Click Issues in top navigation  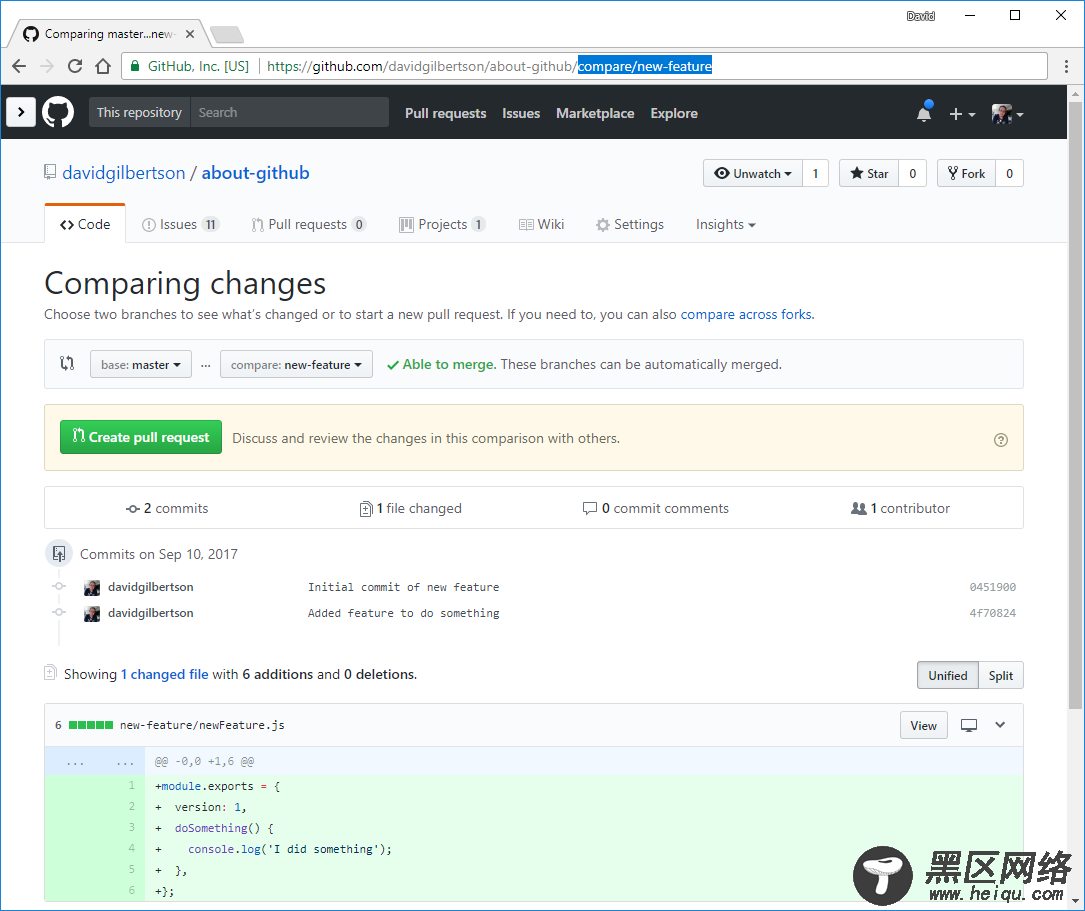[521, 113]
